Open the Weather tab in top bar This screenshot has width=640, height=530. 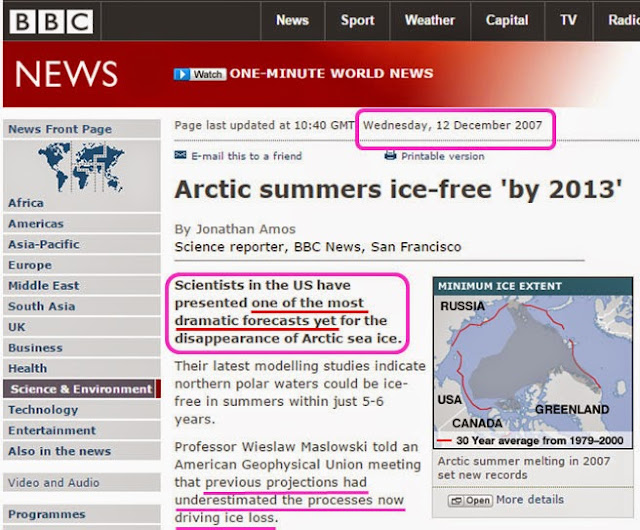point(430,20)
